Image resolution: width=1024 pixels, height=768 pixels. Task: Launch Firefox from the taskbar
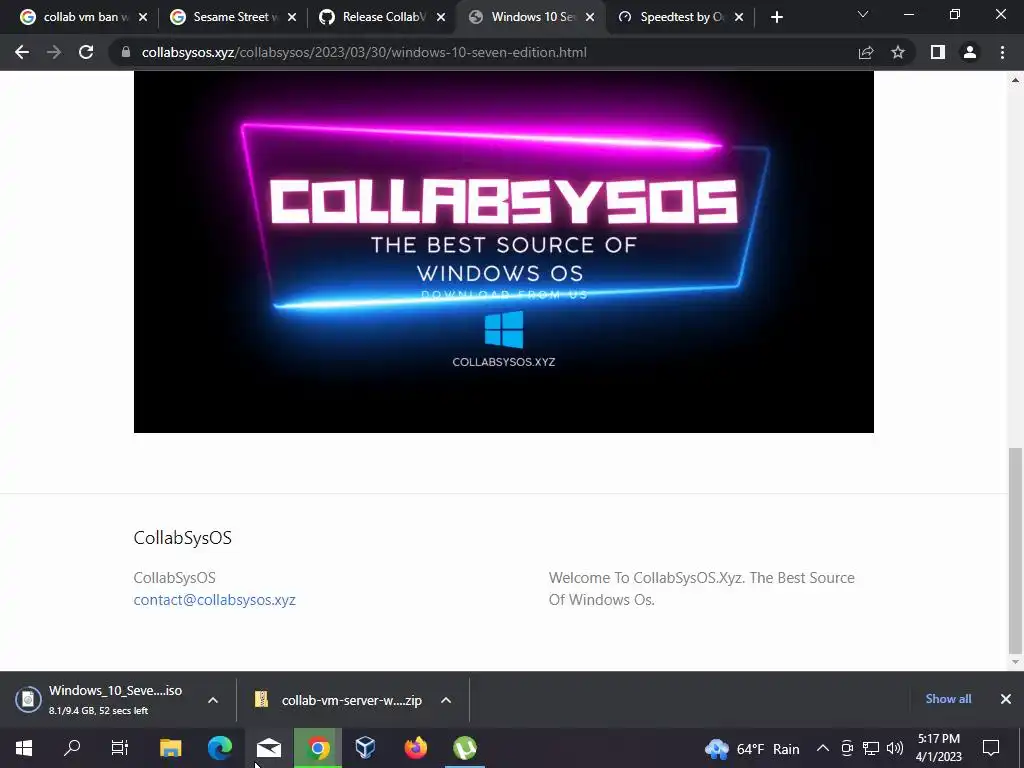coord(415,748)
